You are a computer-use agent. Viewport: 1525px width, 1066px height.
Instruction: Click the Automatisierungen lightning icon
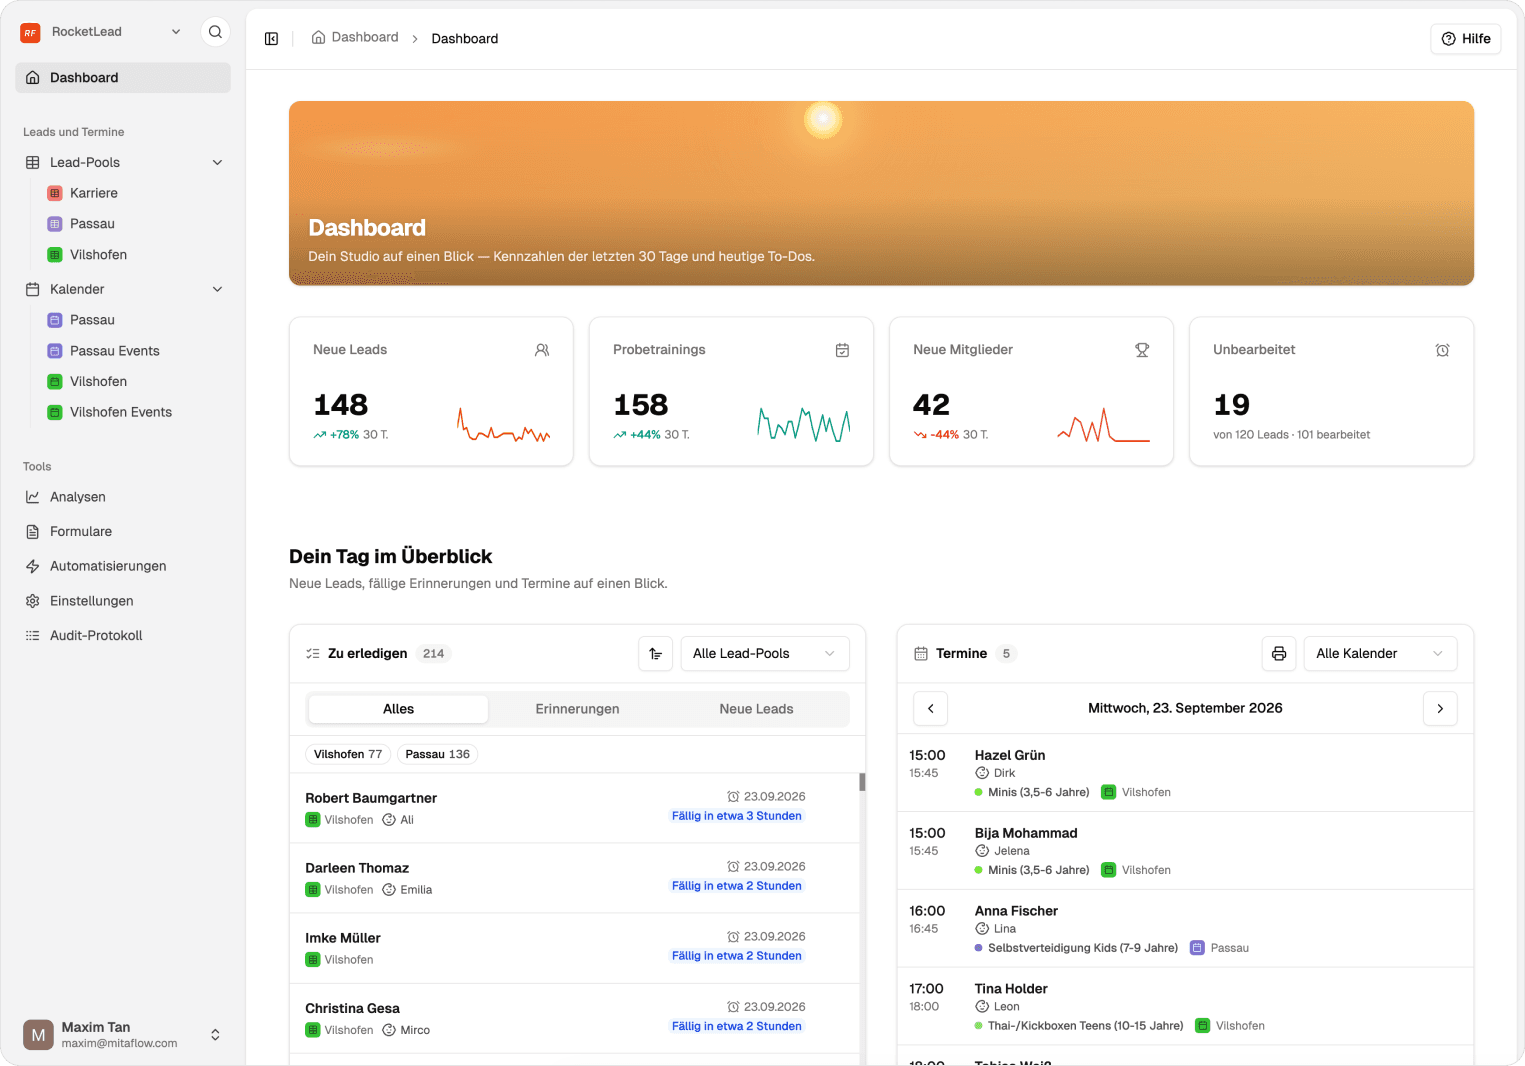[x=33, y=566]
